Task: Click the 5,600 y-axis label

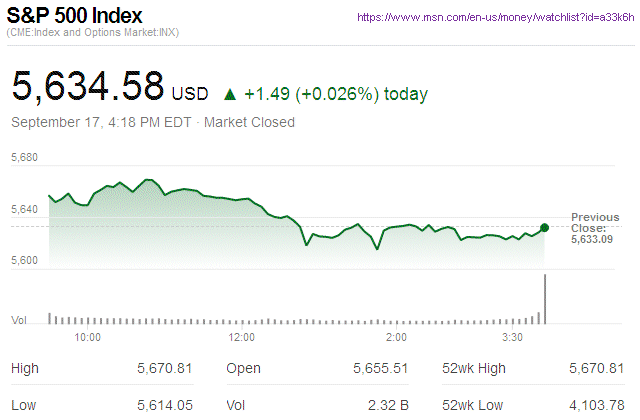Action: tap(24, 260)
